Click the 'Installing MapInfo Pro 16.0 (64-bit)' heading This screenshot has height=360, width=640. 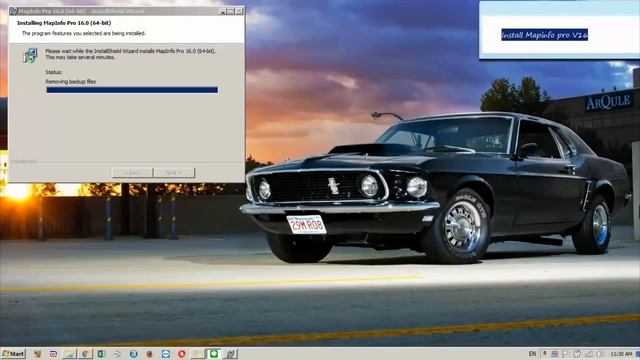tap(64, 23)
